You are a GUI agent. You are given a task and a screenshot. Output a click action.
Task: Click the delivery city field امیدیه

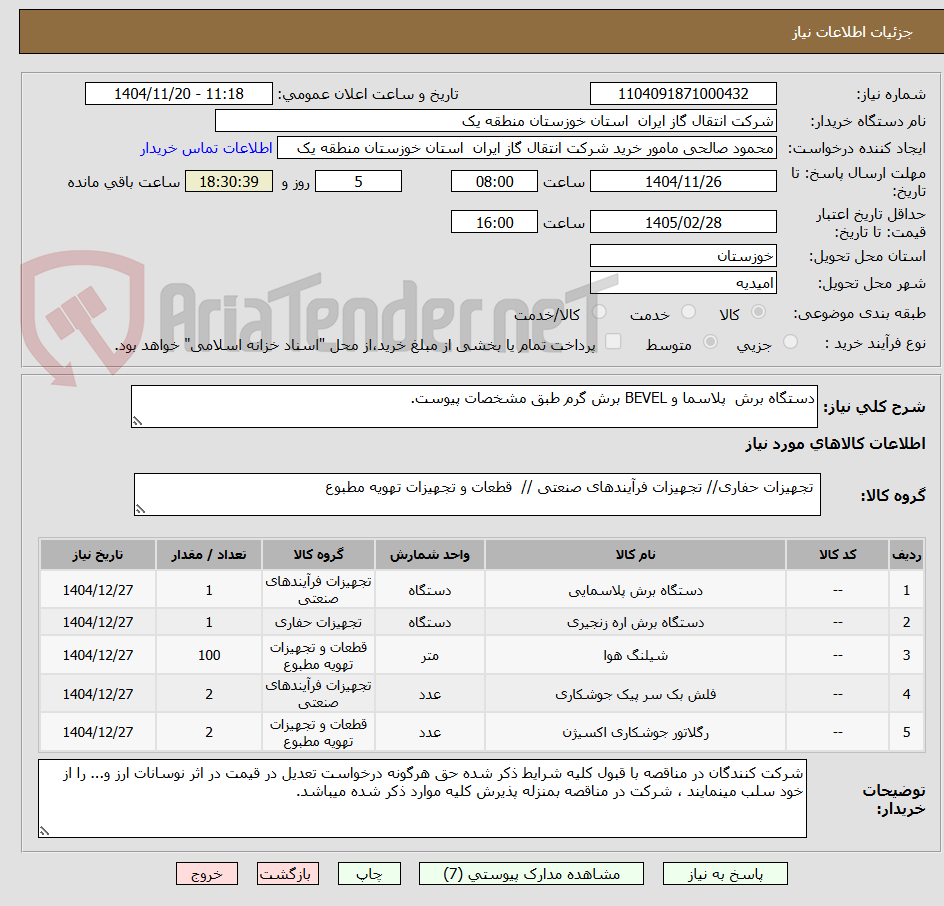point(683,283)
